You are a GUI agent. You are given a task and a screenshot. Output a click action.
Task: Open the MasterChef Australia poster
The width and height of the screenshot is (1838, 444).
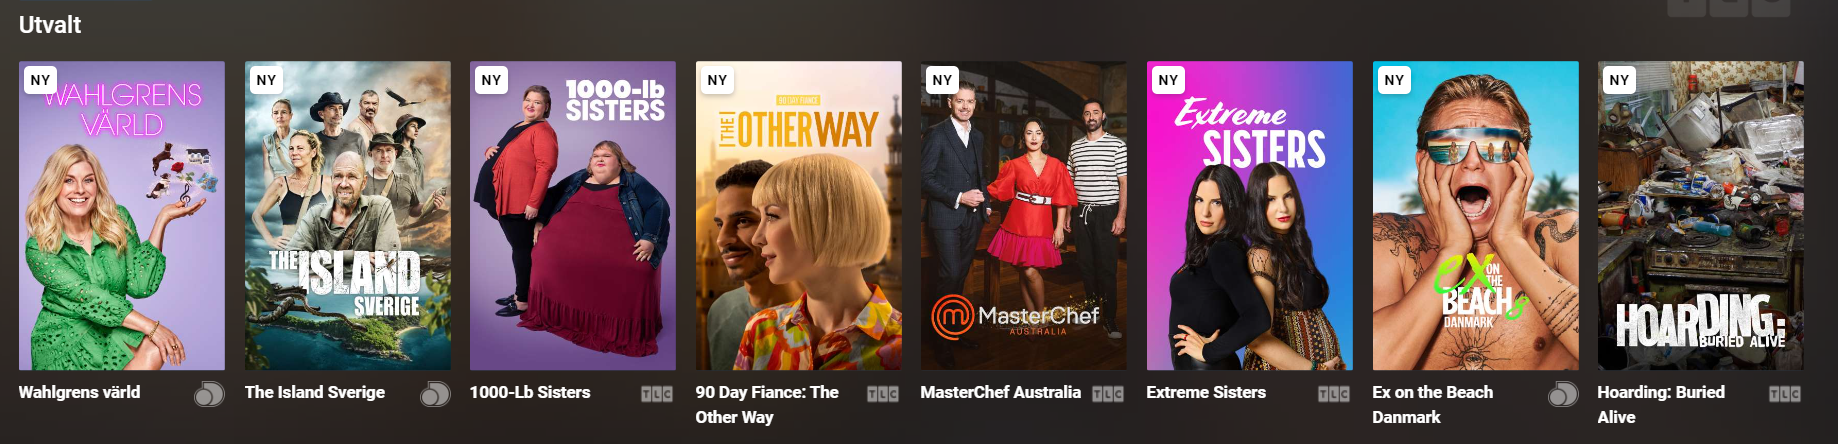click(x=1024, y=216)
